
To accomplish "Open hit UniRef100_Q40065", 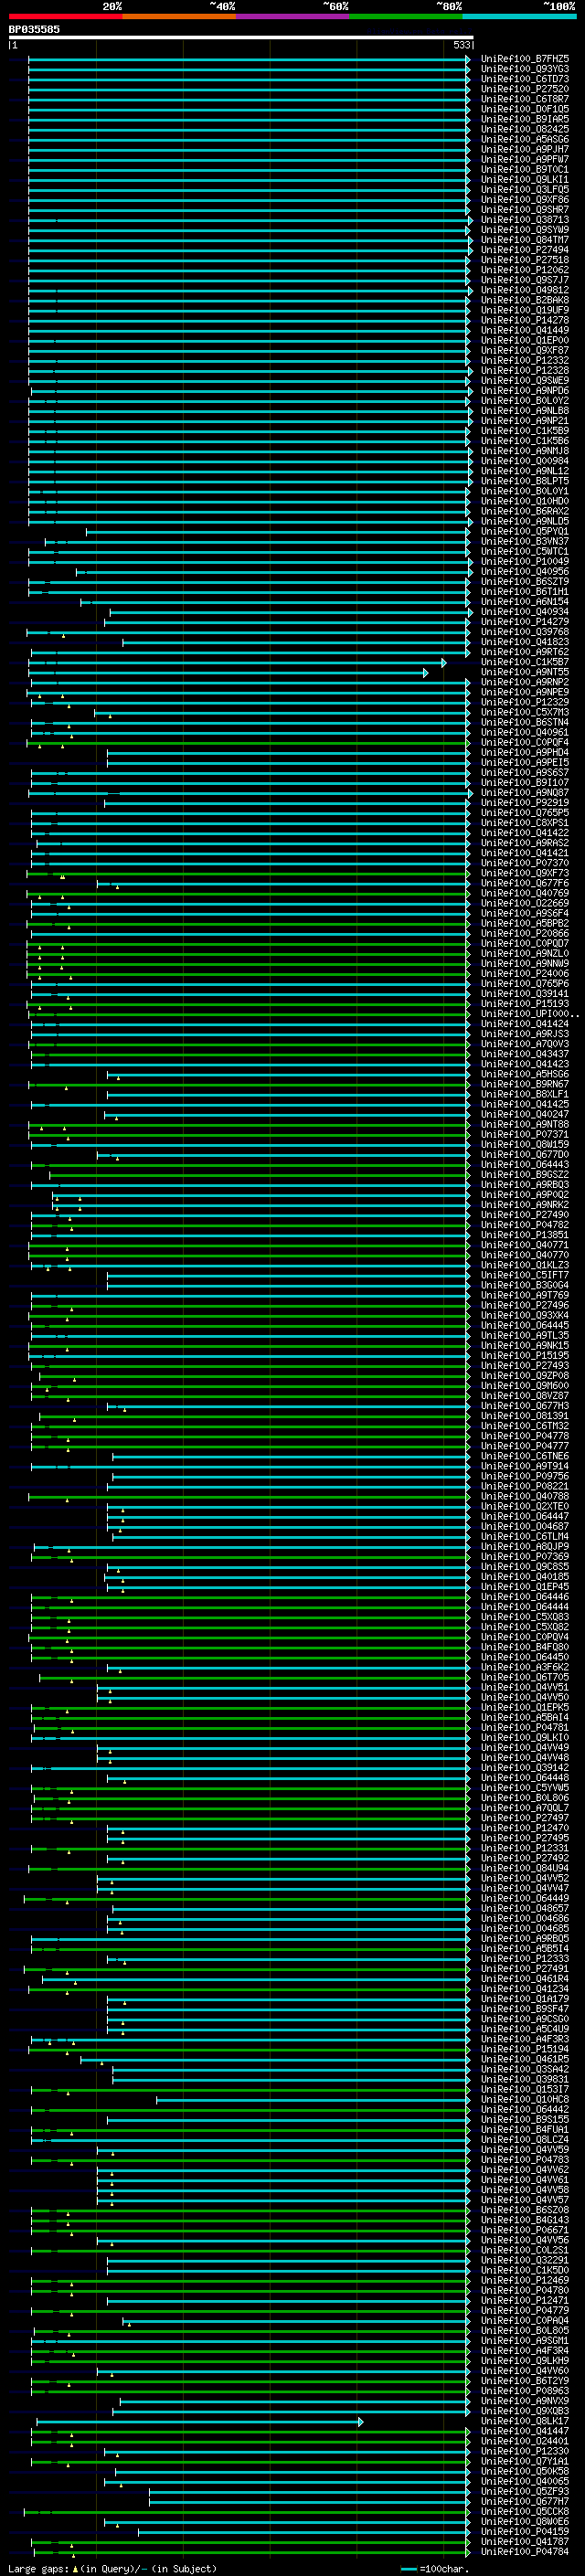I will point(525,2480).
